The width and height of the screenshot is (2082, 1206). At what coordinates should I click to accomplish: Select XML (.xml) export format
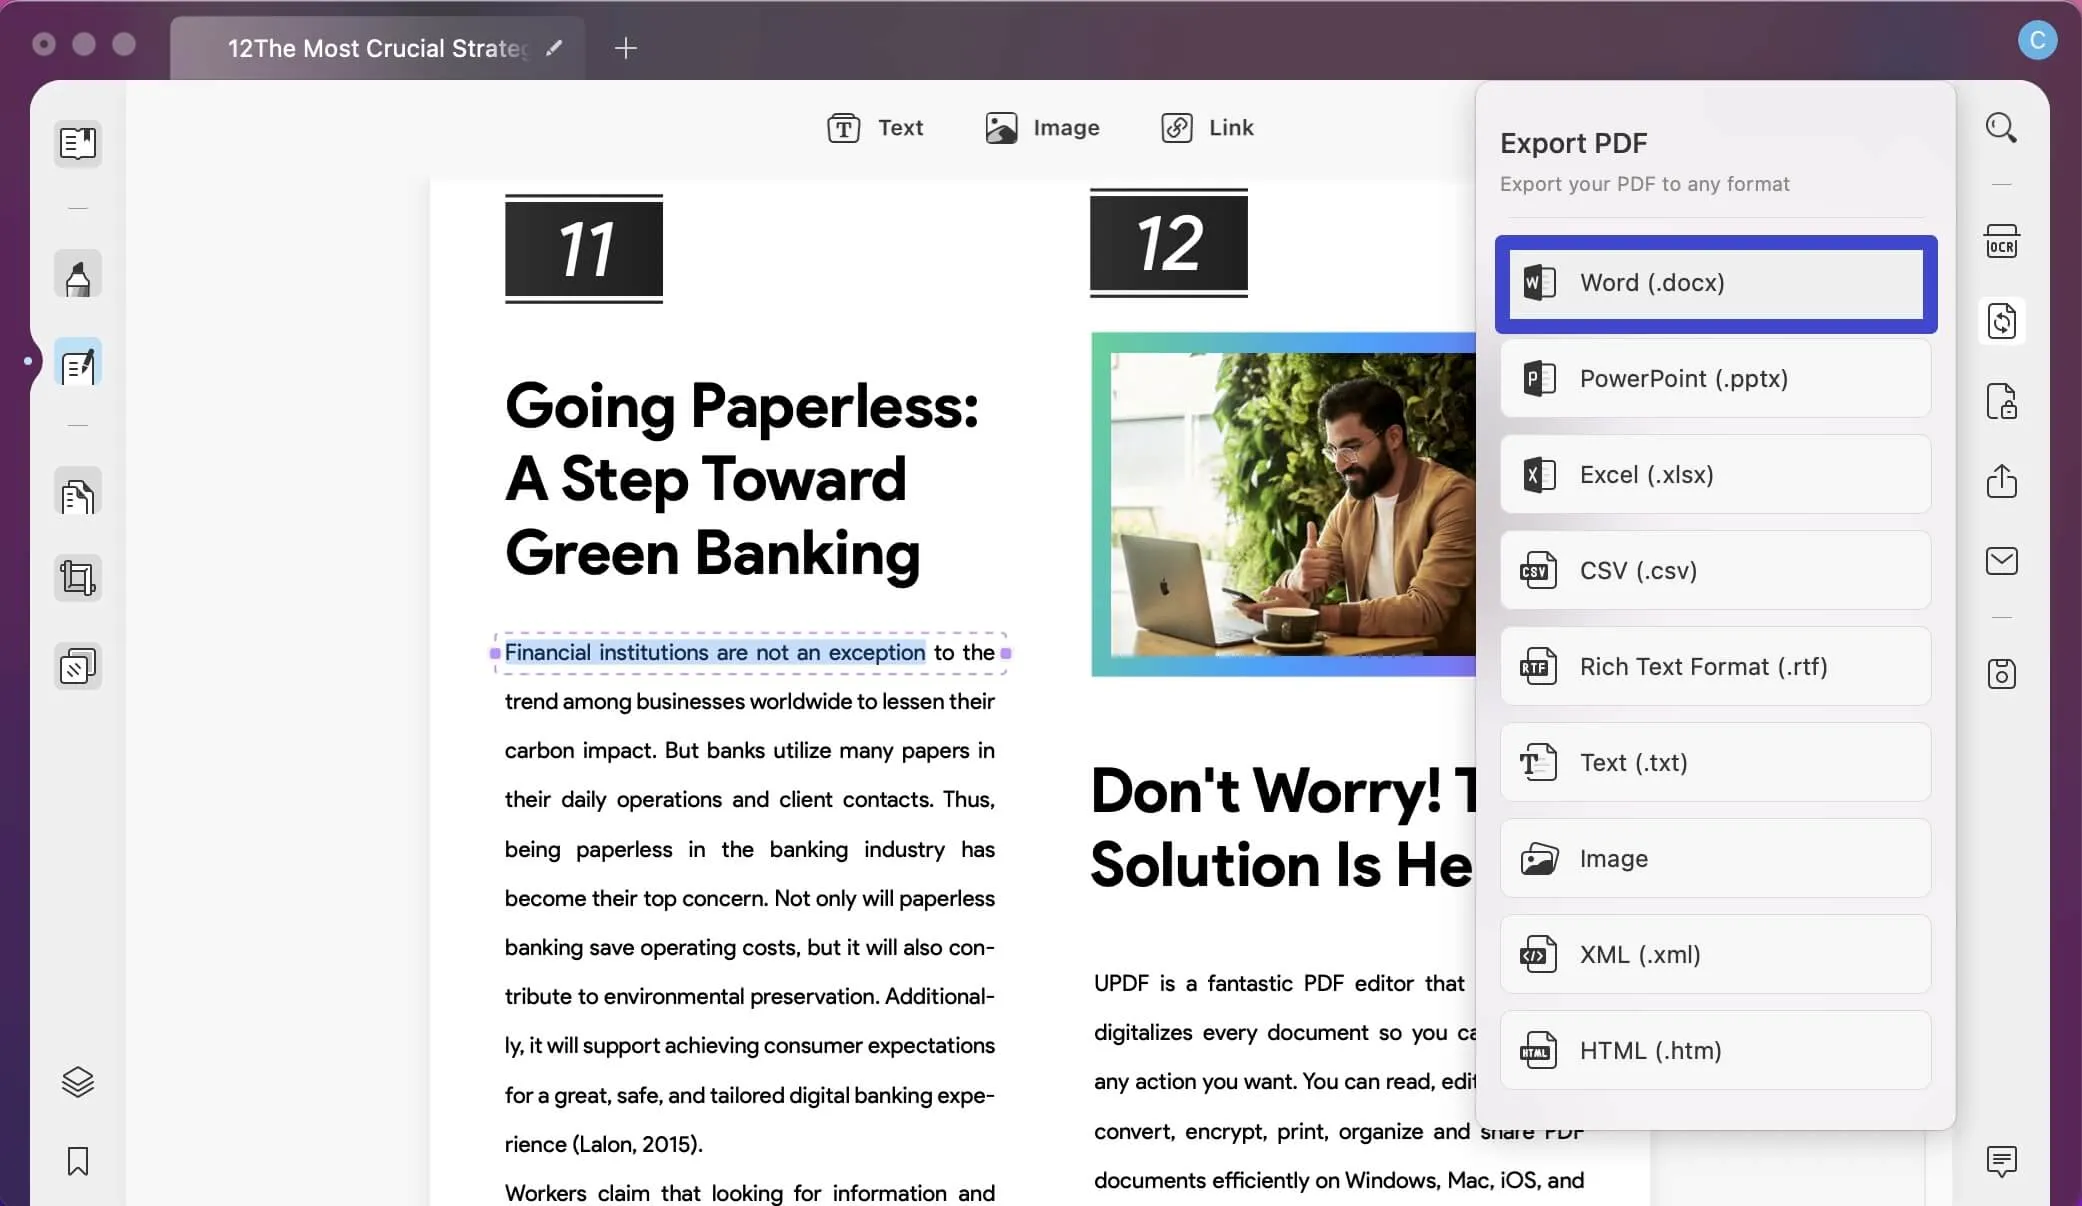coord(1716,955)
